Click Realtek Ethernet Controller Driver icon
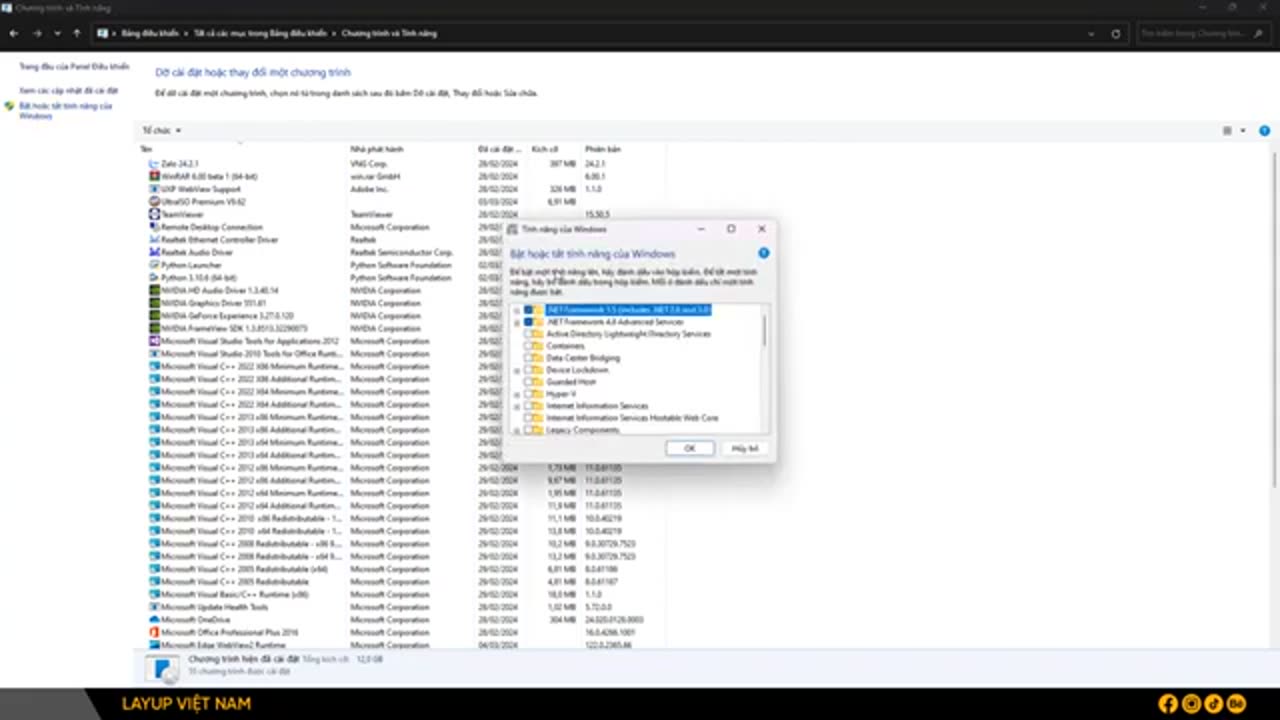Viewport: 1280px width, 720px height. coord(154,239)
